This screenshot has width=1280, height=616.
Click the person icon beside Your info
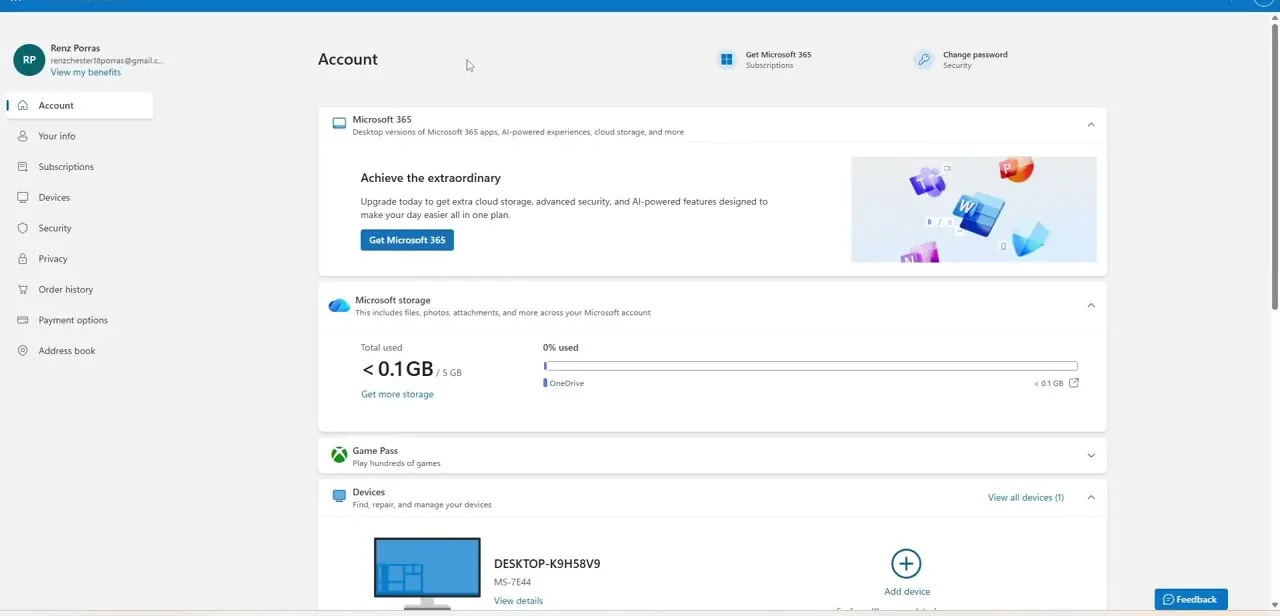pyautogui.click(x=23, y=136)
